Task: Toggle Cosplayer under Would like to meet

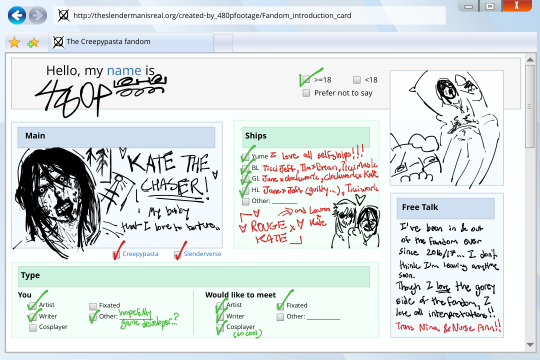Action: (x=220, y=327)
